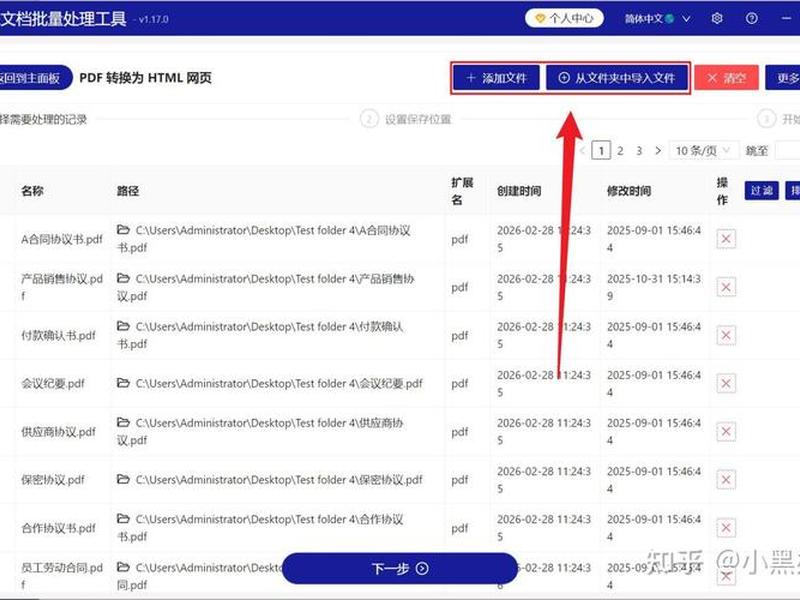This screenshot has width=800, height=600.
Task: Click the 修改时间 column header
Action: point(629,191)
